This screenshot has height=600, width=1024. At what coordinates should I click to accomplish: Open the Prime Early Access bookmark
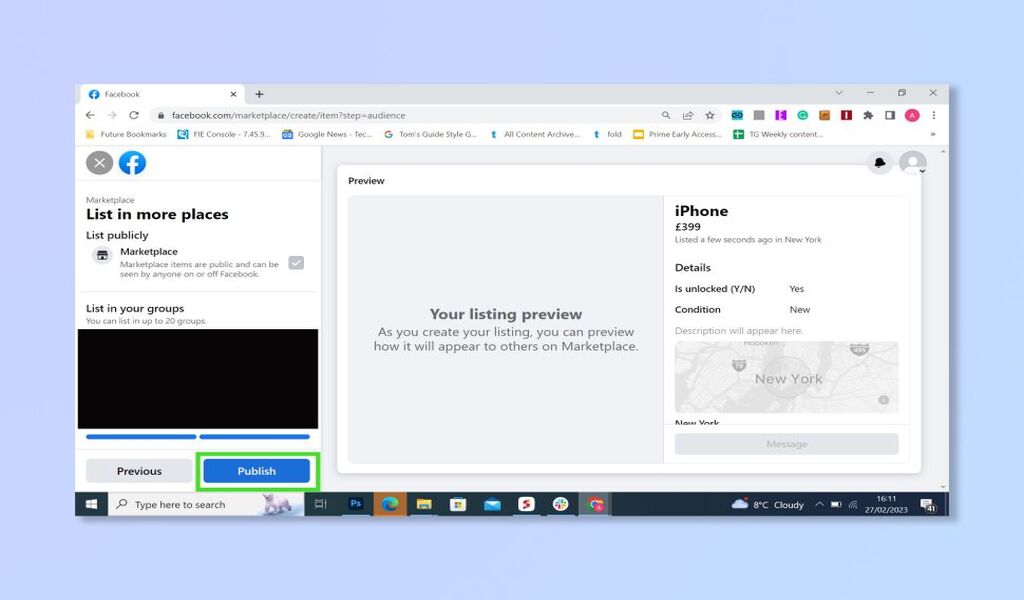(x=677, y=134)
